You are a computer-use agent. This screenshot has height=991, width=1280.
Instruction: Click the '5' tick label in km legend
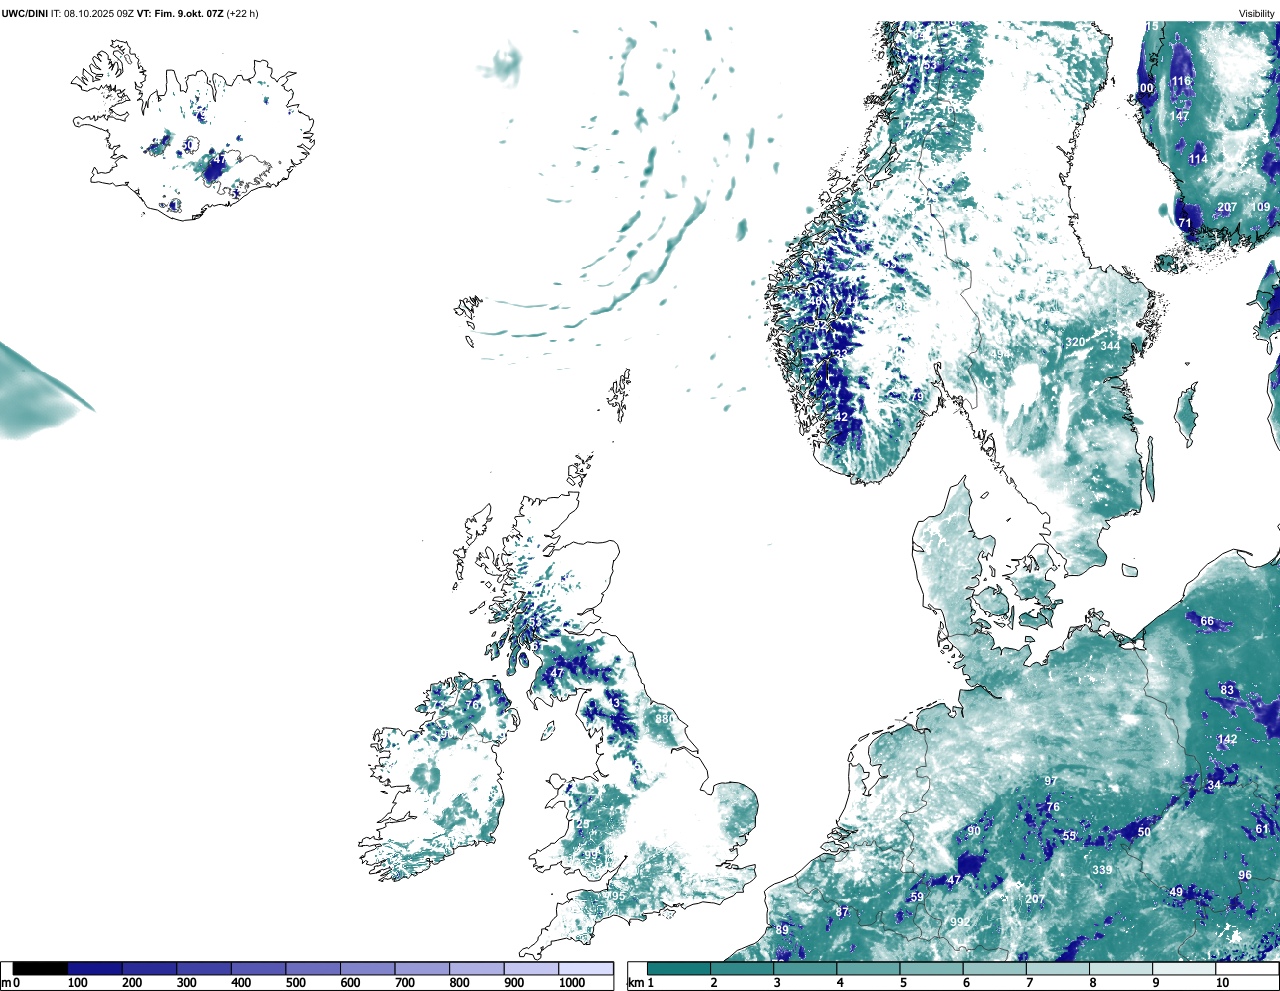point(903,983)
